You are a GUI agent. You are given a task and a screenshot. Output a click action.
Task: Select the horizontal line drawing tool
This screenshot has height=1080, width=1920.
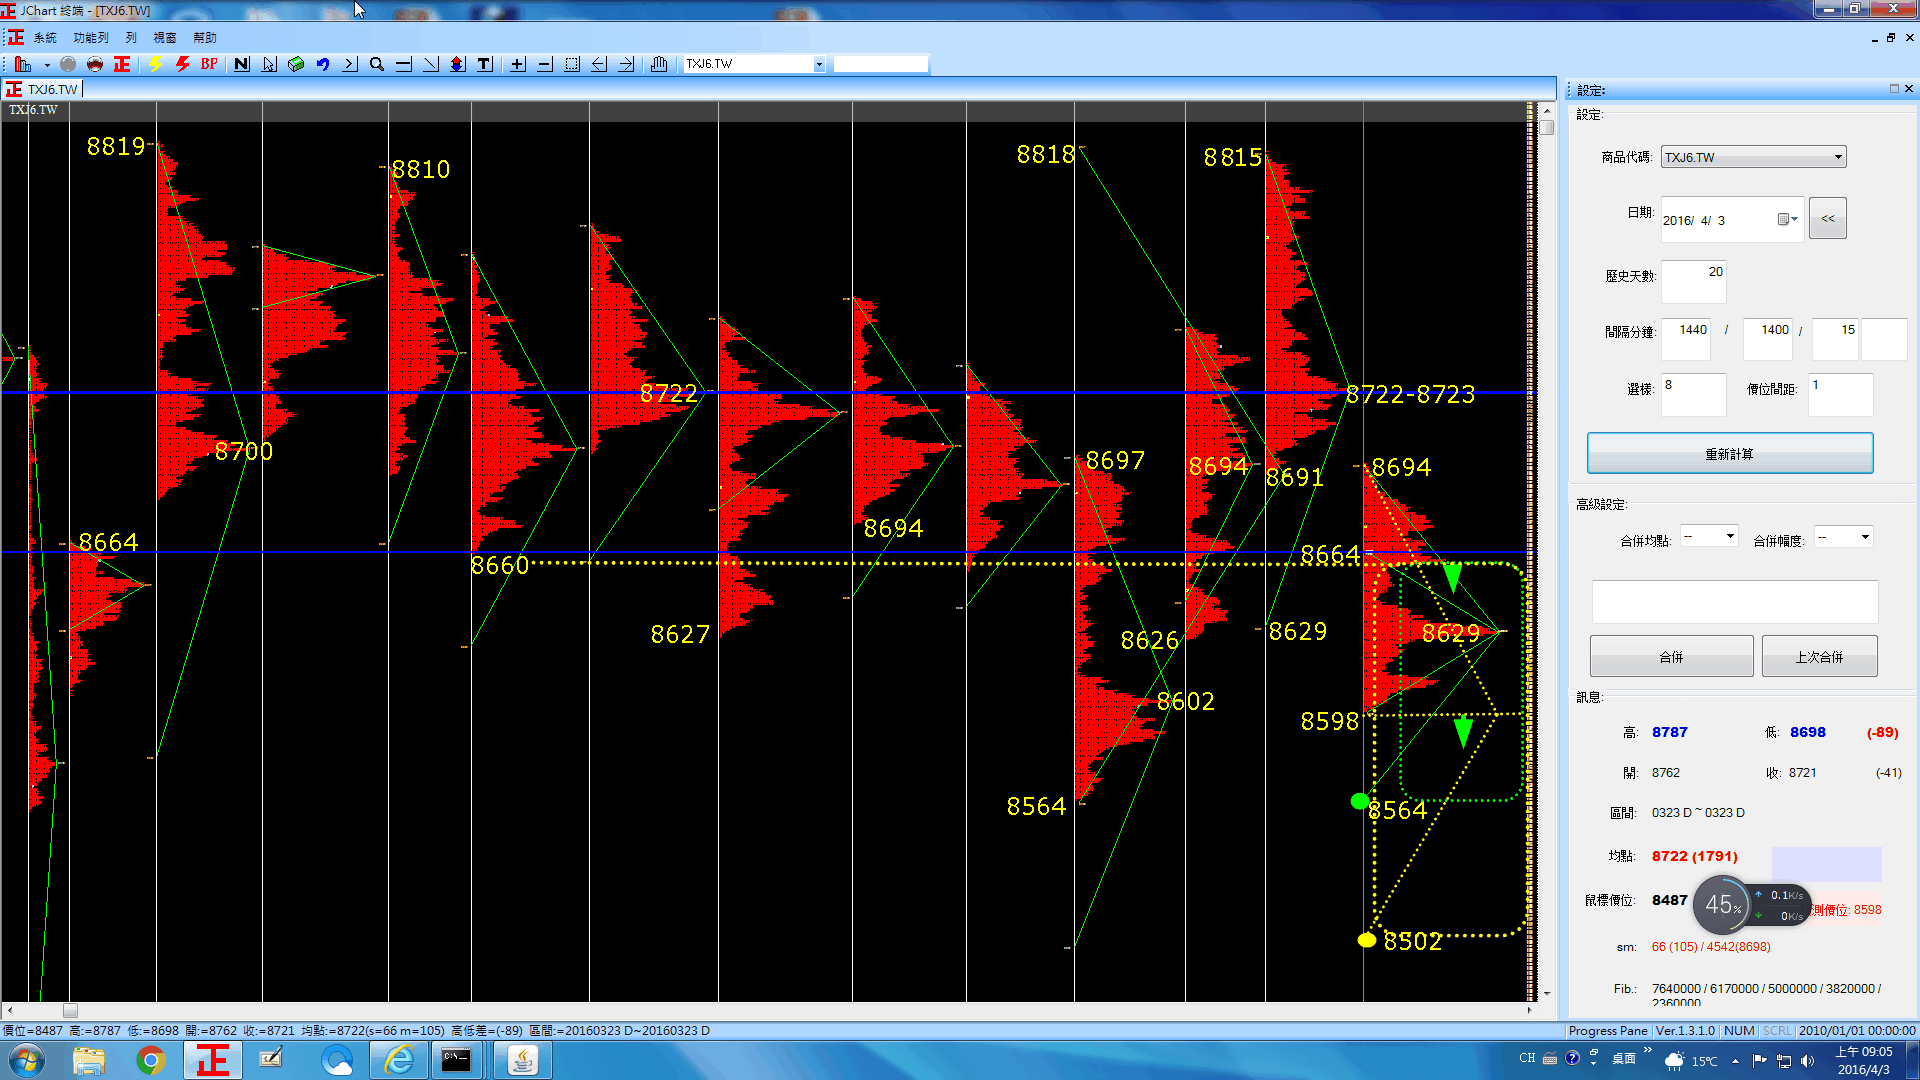pos(404,64)
